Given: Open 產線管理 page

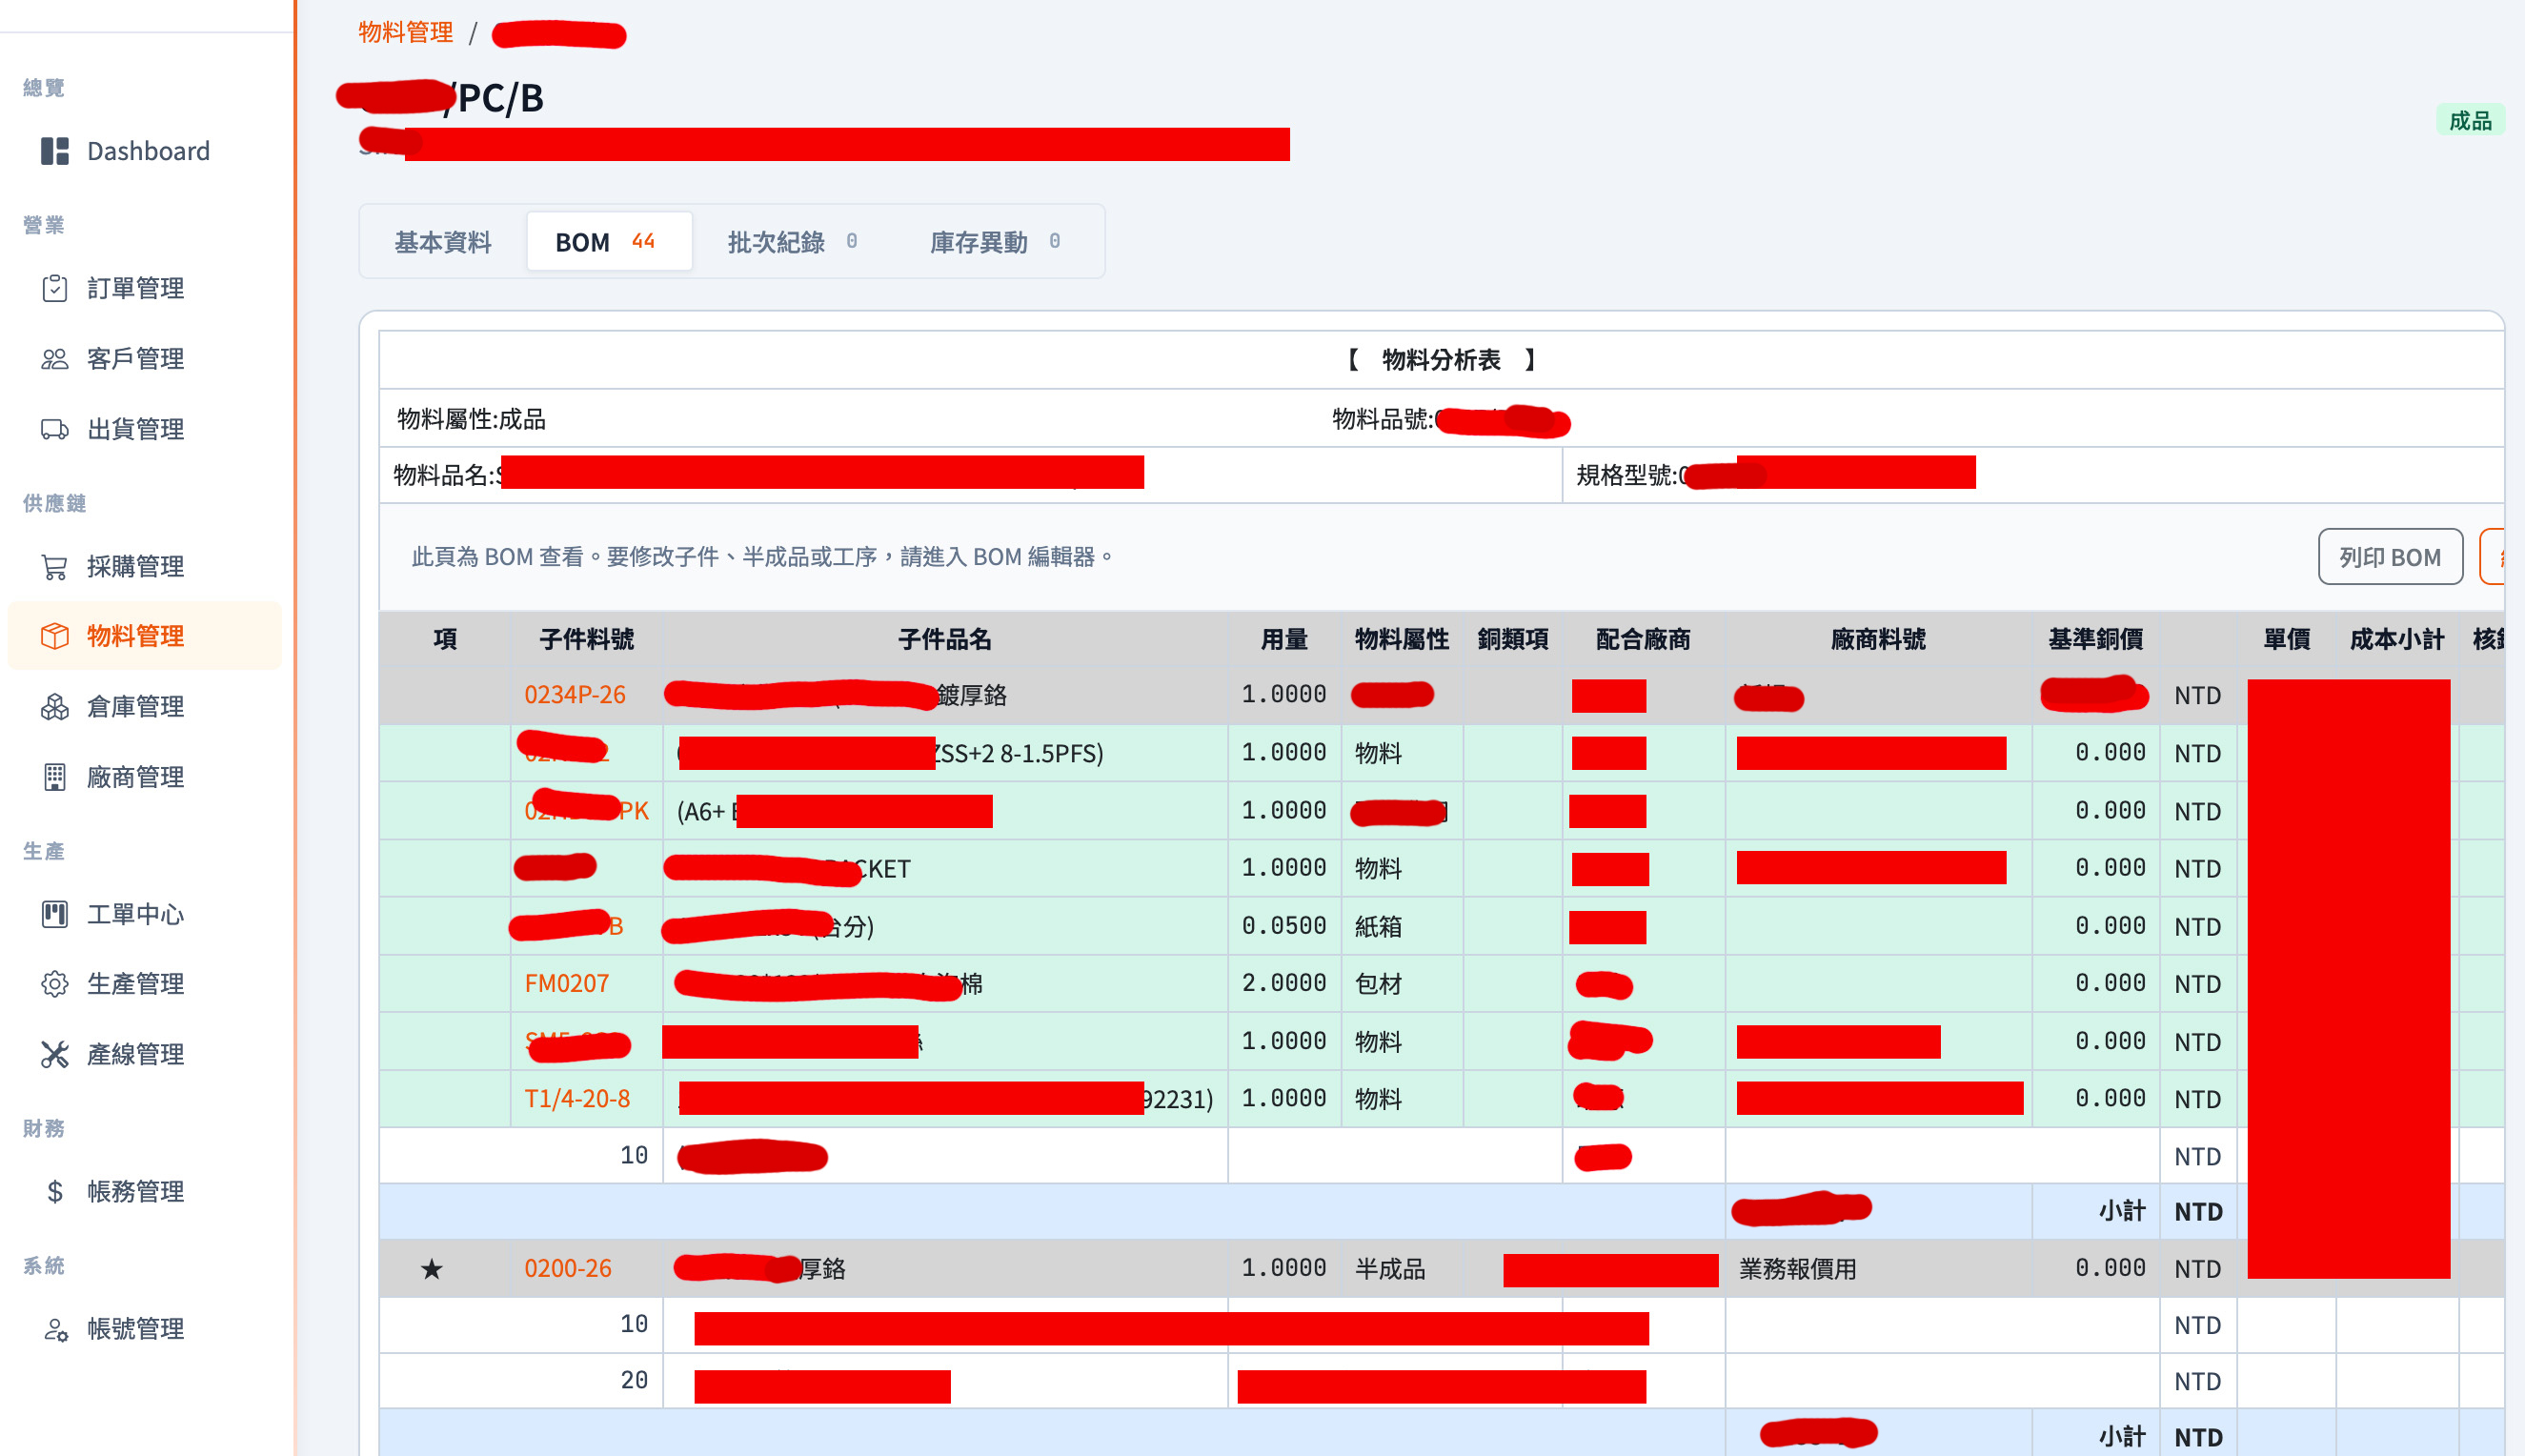Looking at the screenshot, I should pos(144,1054).
